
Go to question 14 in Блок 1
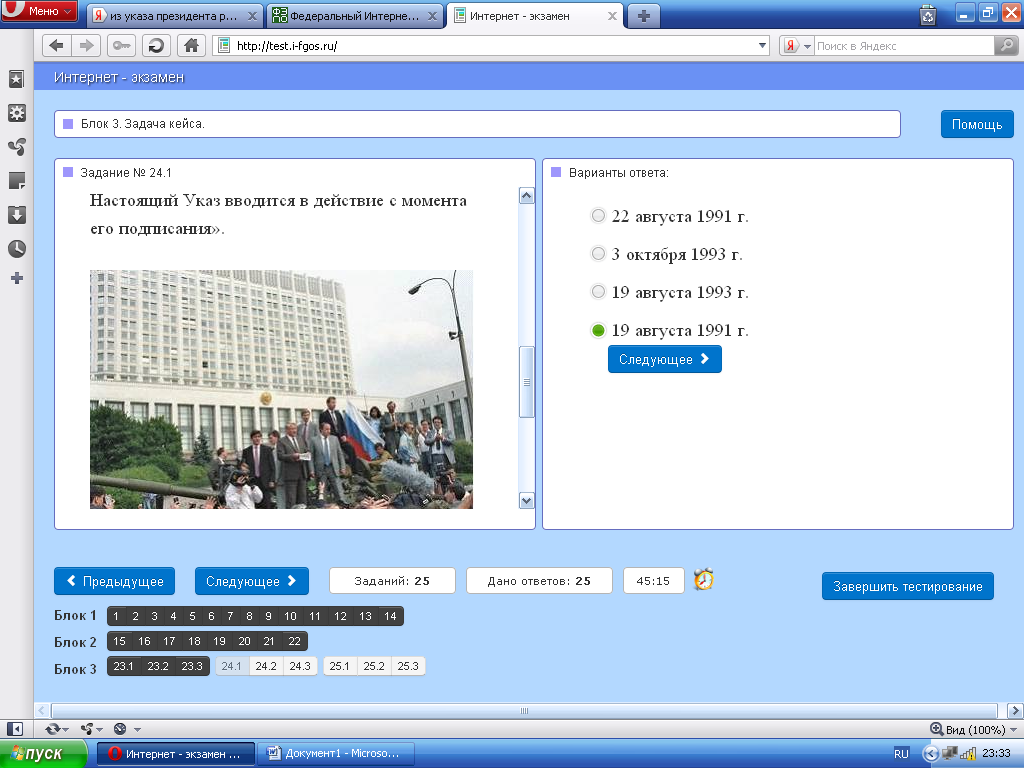390,616
